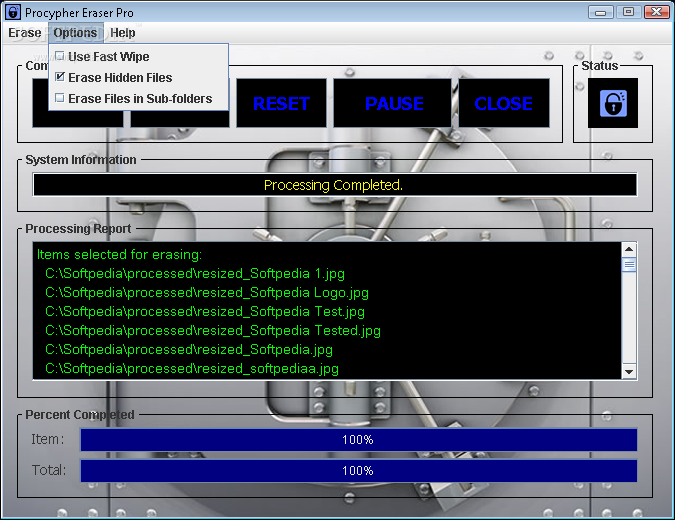675x520 pixels.
Task: Minimize the Procypher Eraser Pro window
Action: coord(601,12)
